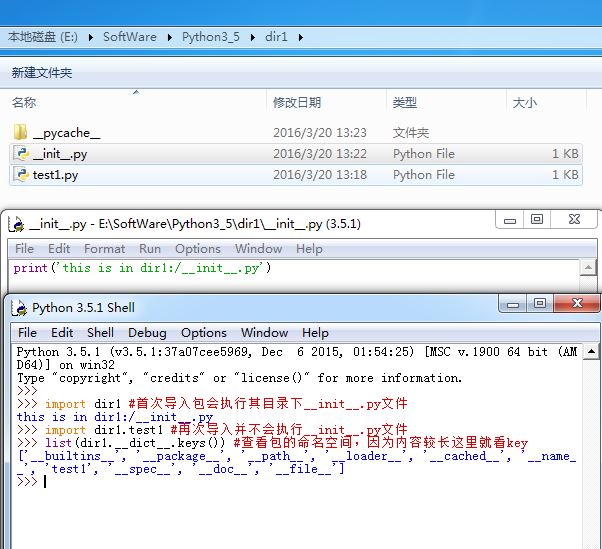Expand the arrow after 本地磁盘 (E:) in address bar

point(91,37)
